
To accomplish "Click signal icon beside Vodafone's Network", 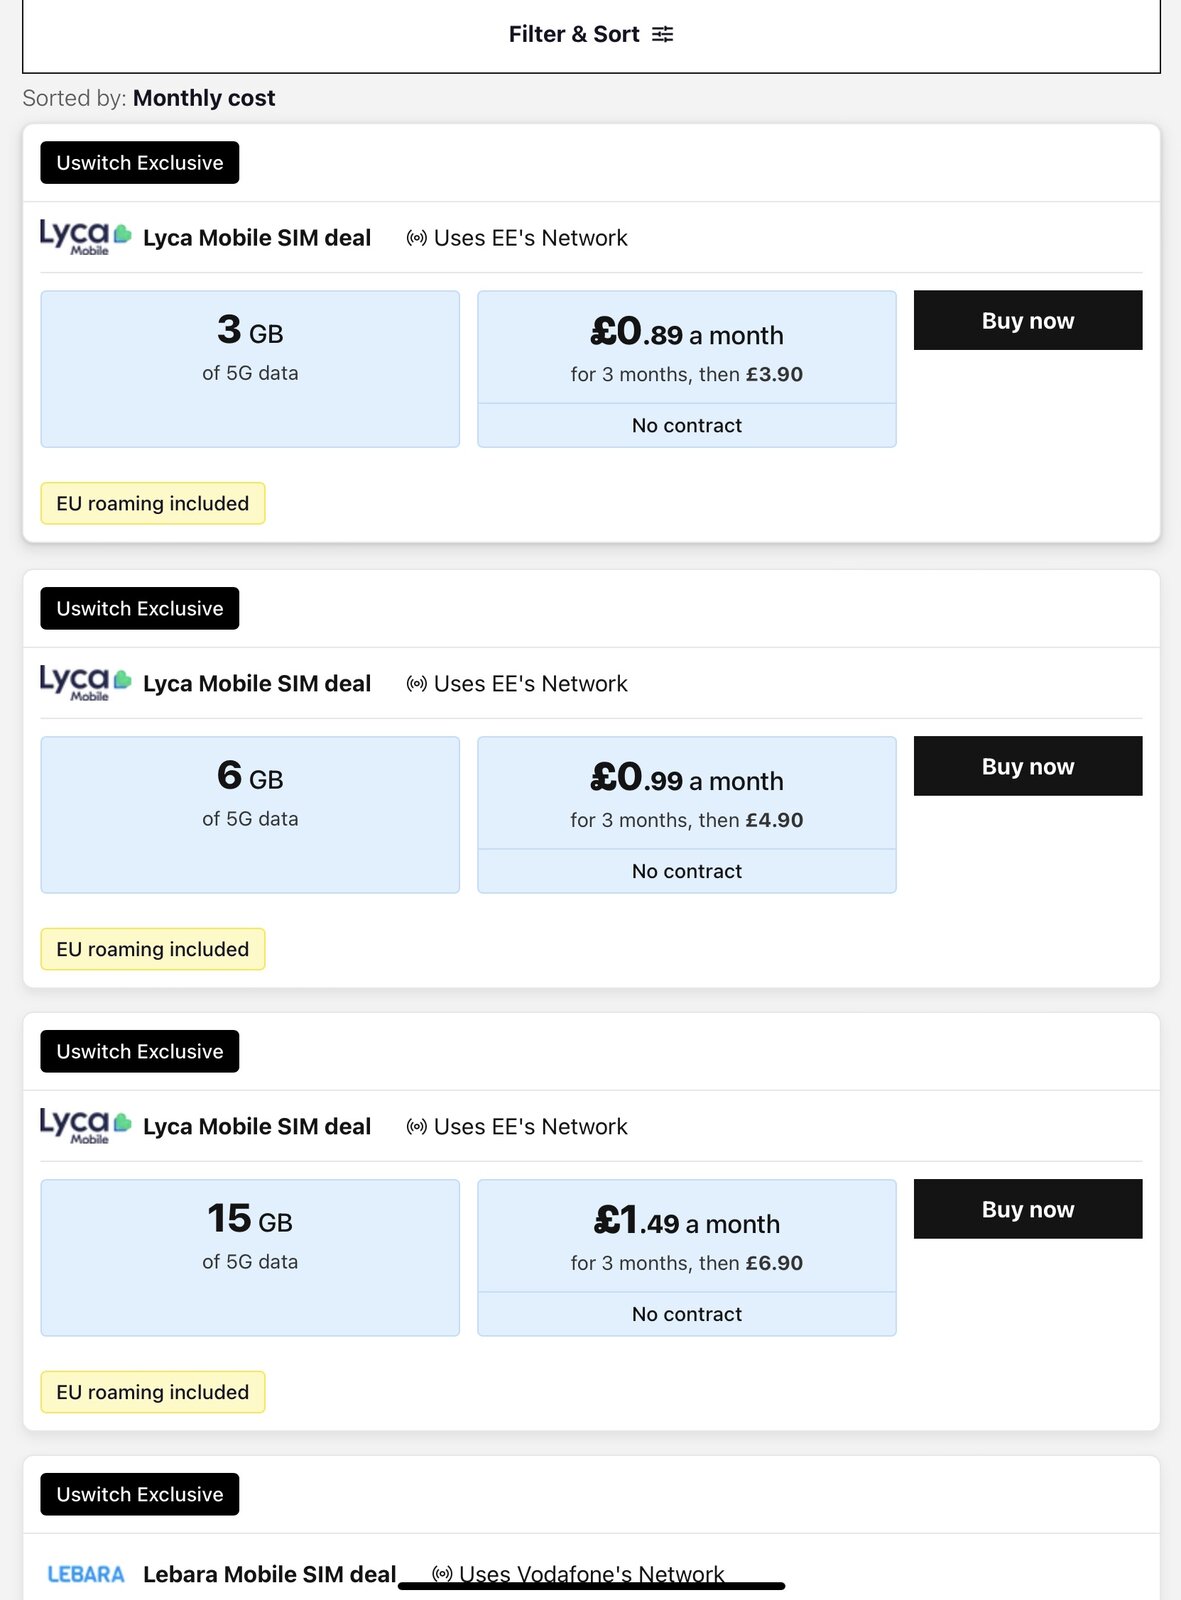I will pos(442,1574).
